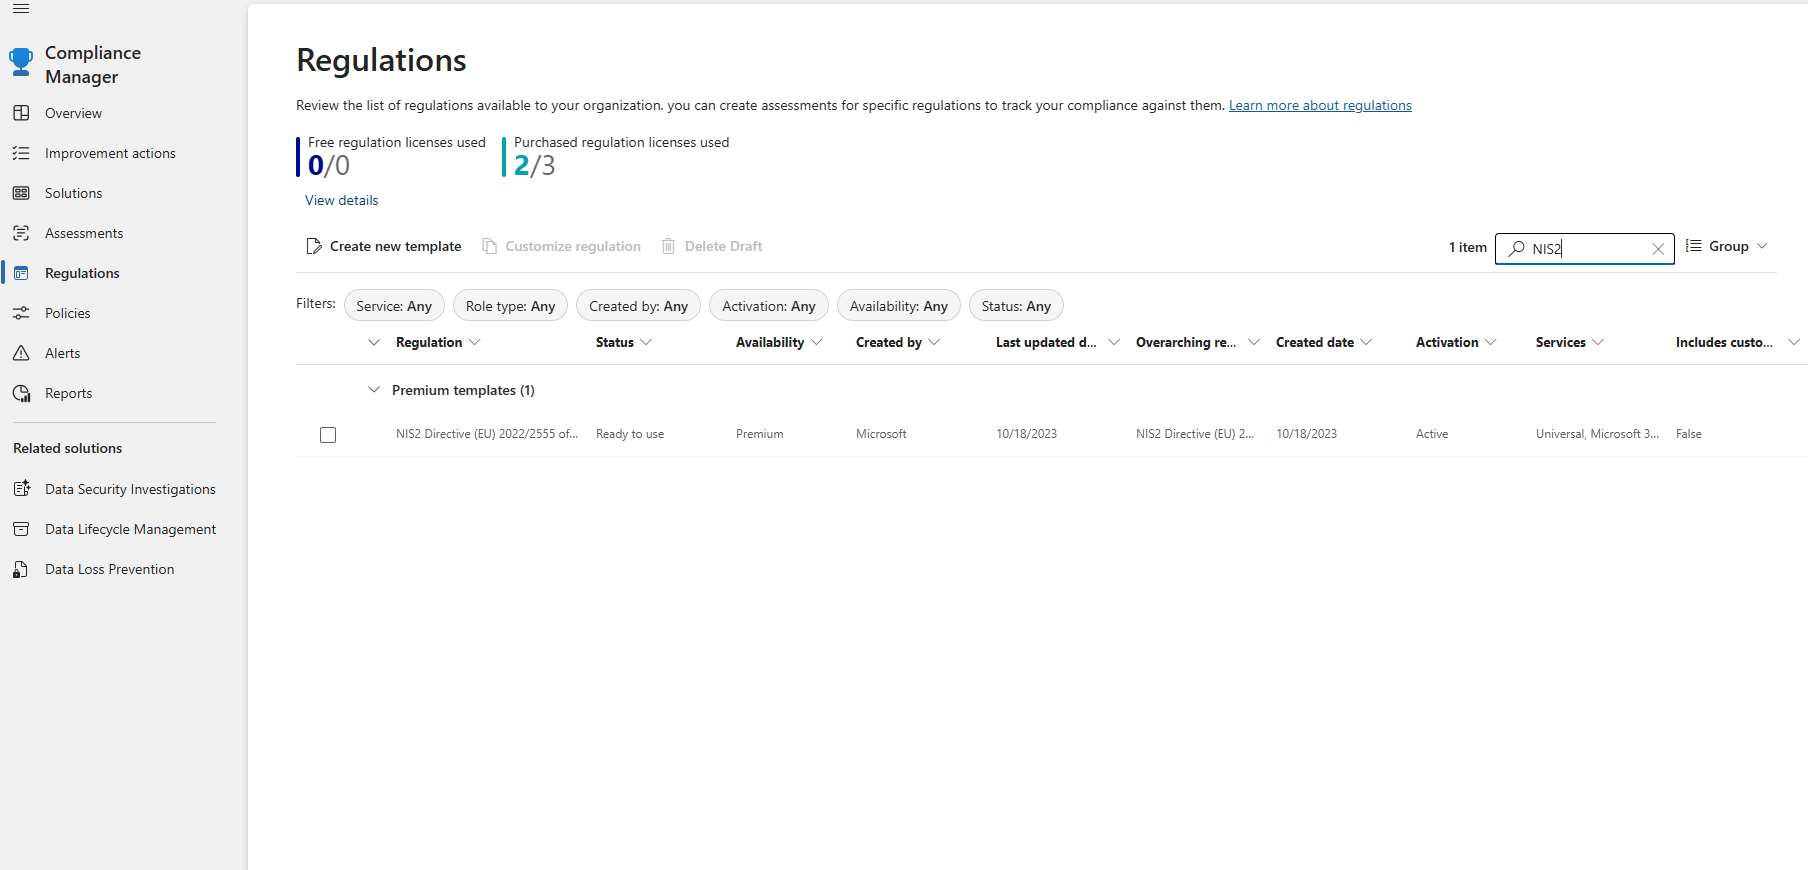Open the Created date column menu
The height and width of the screenshot is (870, 1808).
click(x=1366, y=342)
